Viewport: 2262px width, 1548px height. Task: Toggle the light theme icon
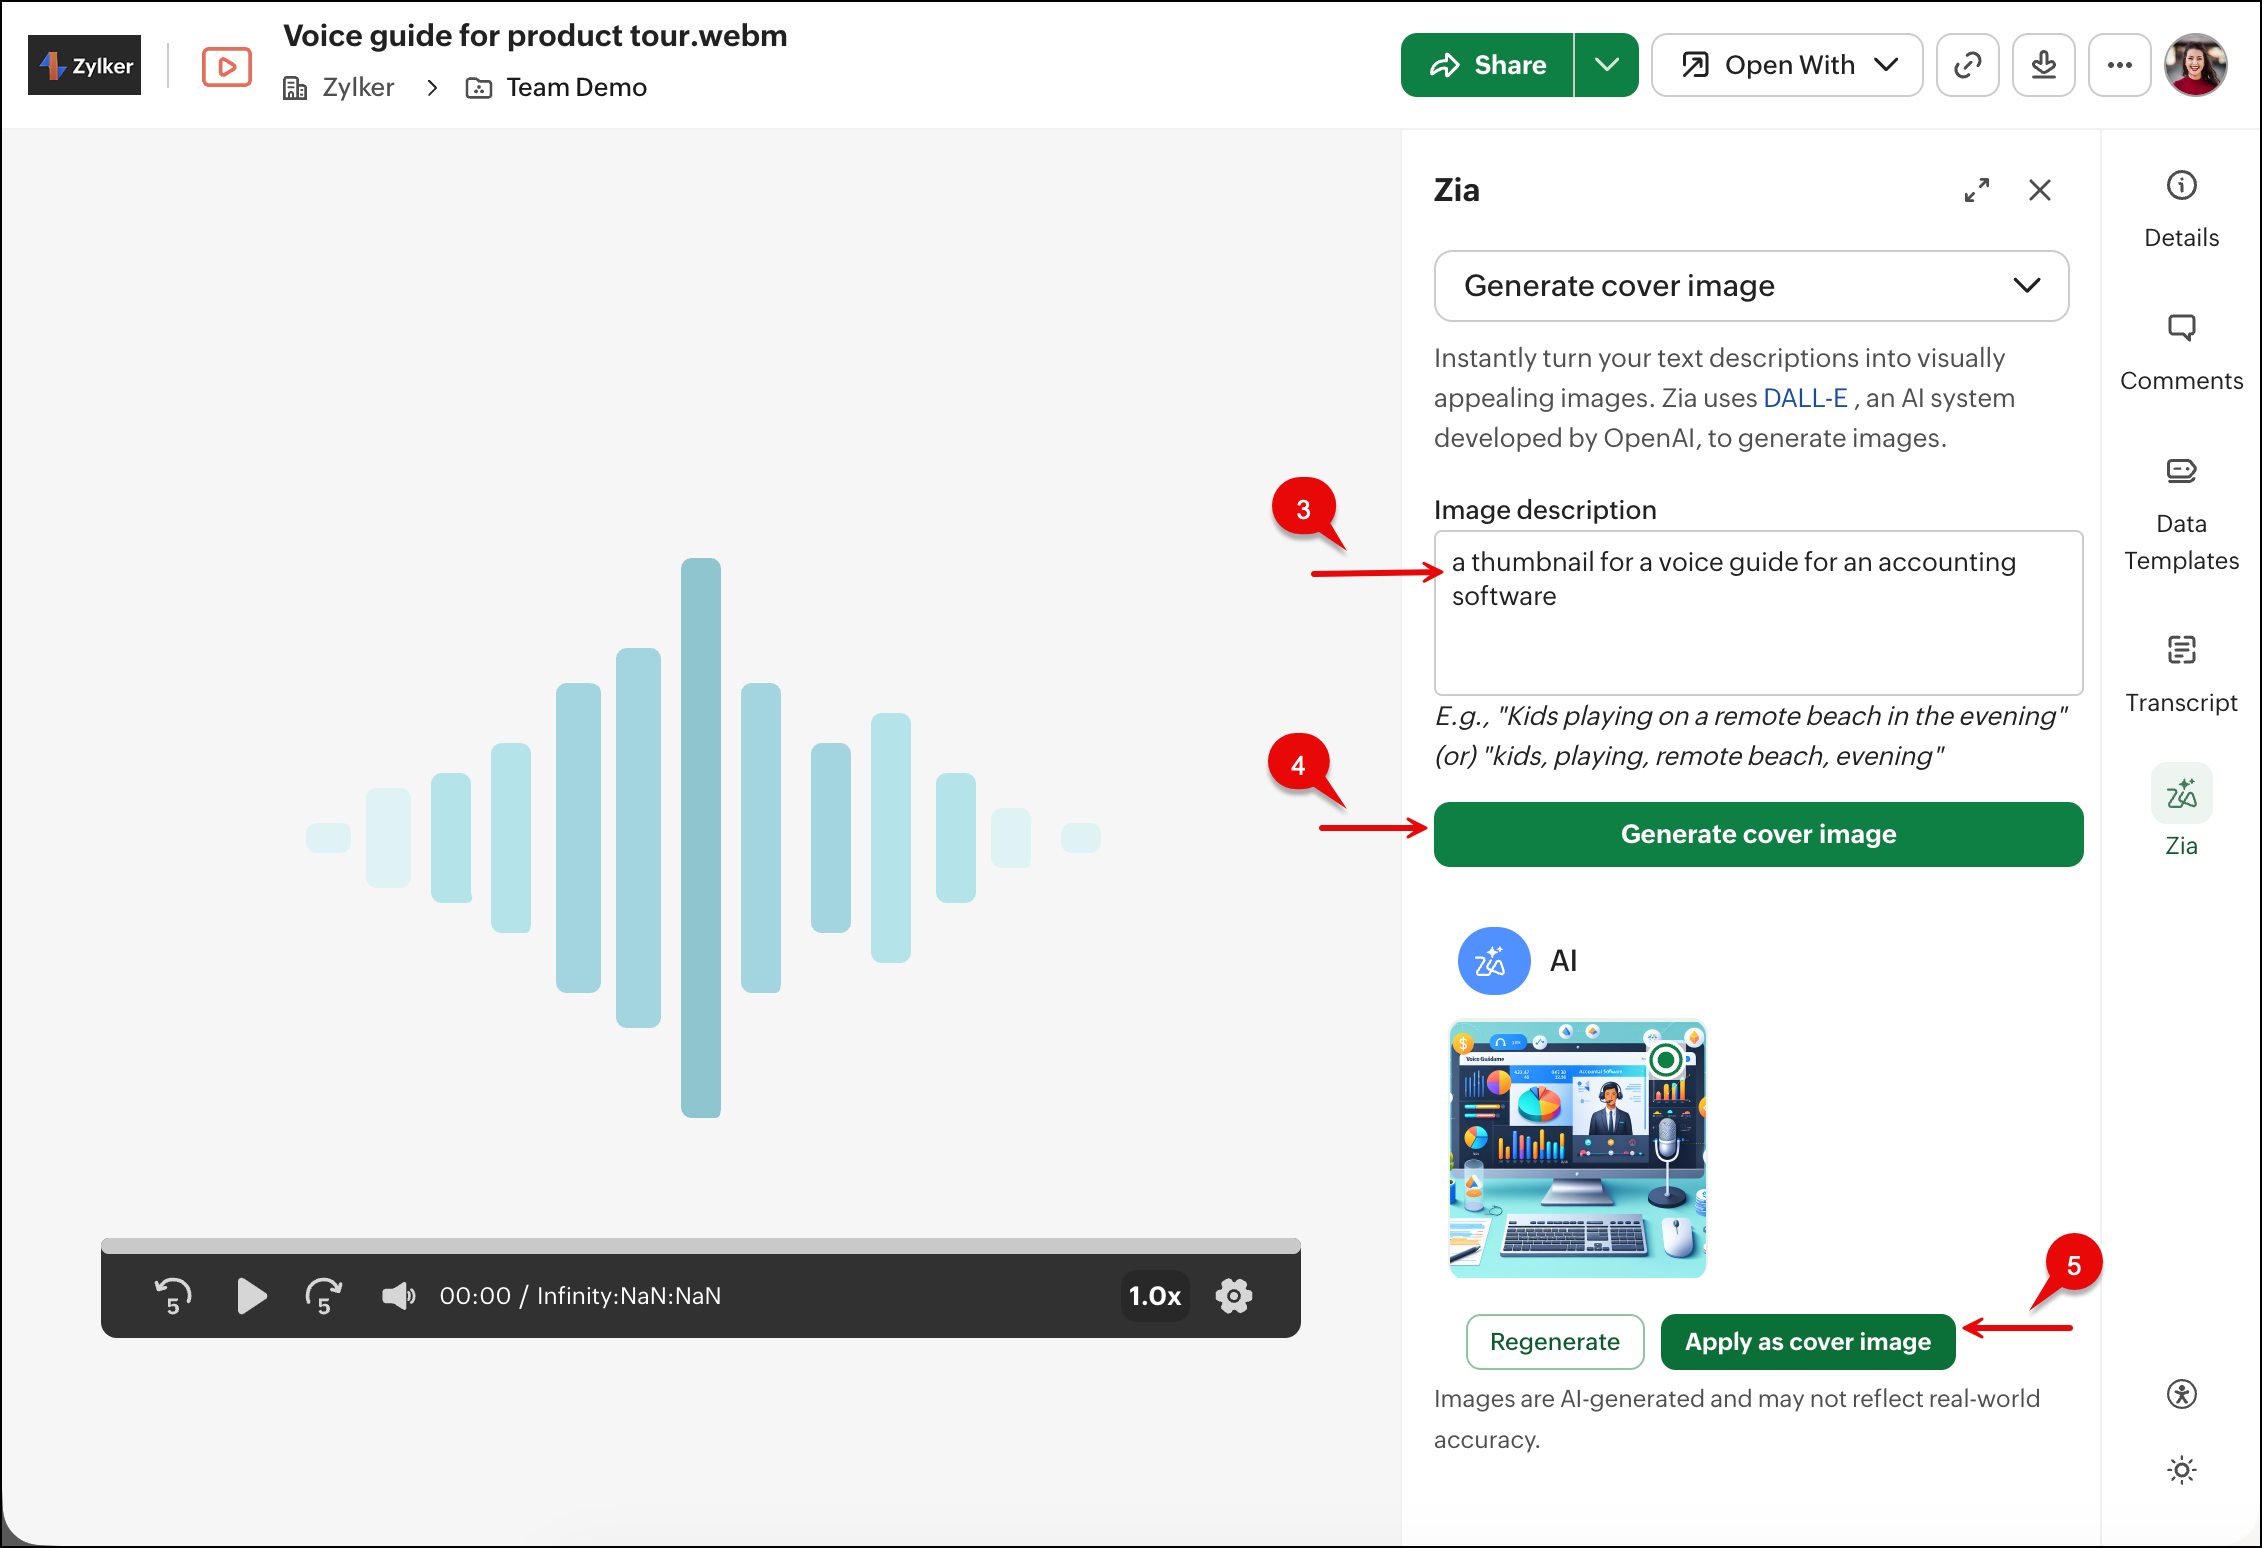pos(2181,1470)
